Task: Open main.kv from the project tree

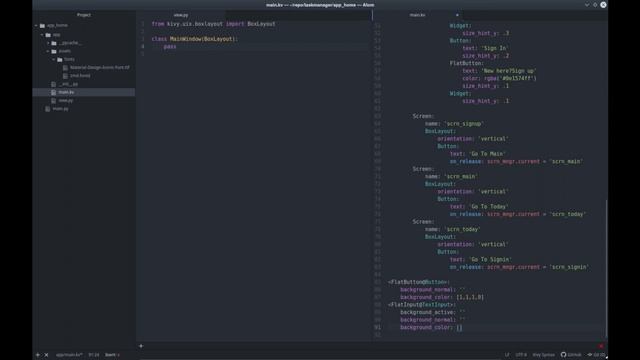Action: (x=66, y=92)
